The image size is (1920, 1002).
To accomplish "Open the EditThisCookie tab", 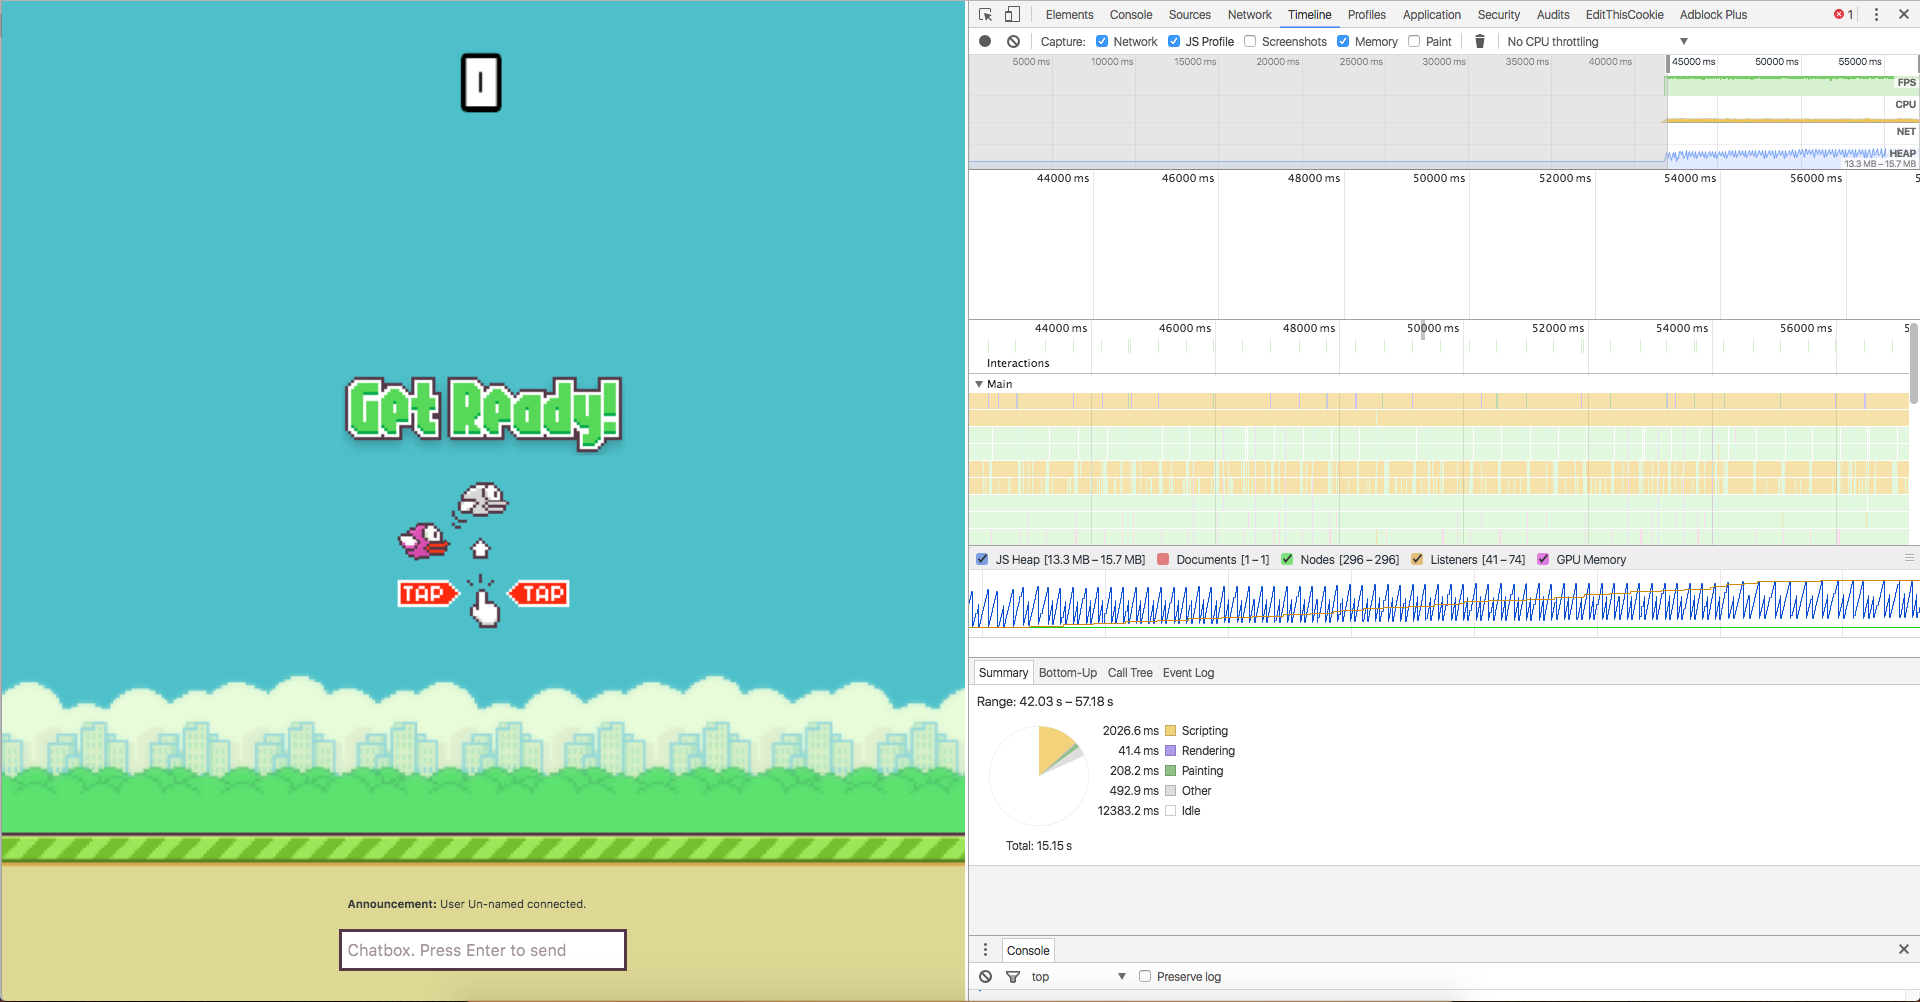I will tap(1624, 14).
